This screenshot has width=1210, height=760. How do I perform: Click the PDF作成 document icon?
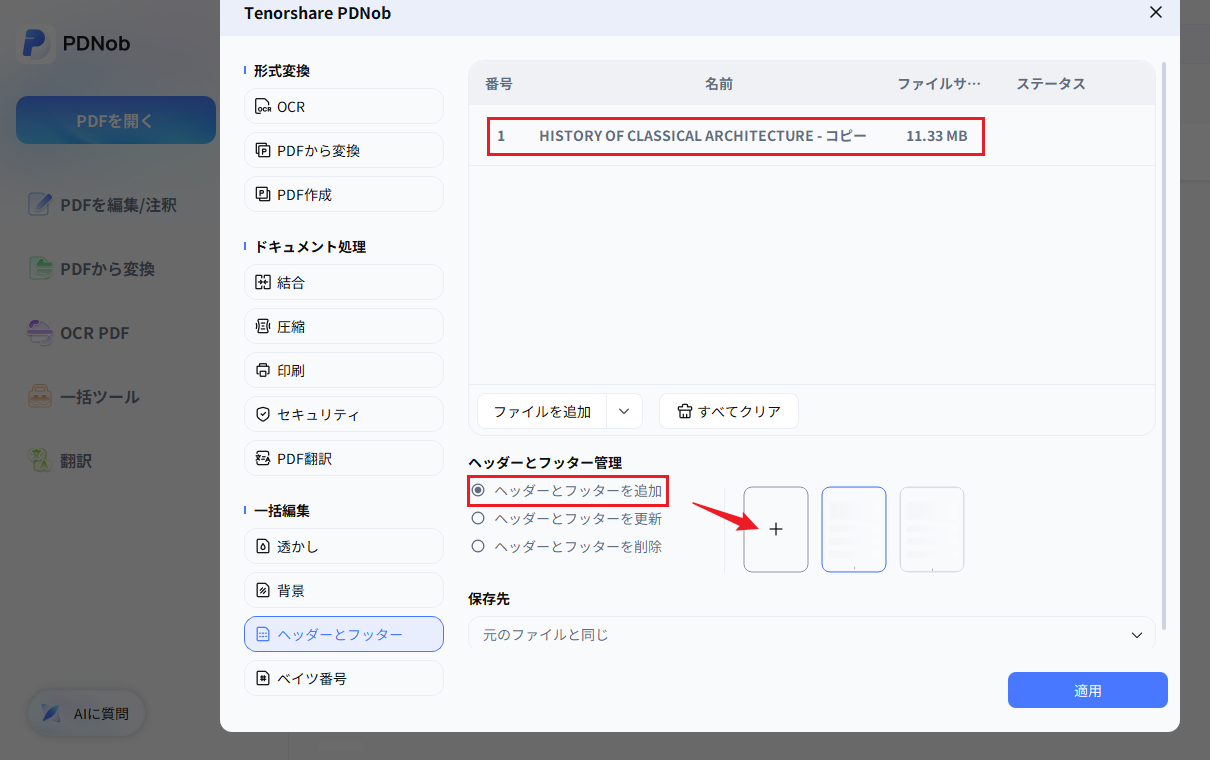coord(263,194)
